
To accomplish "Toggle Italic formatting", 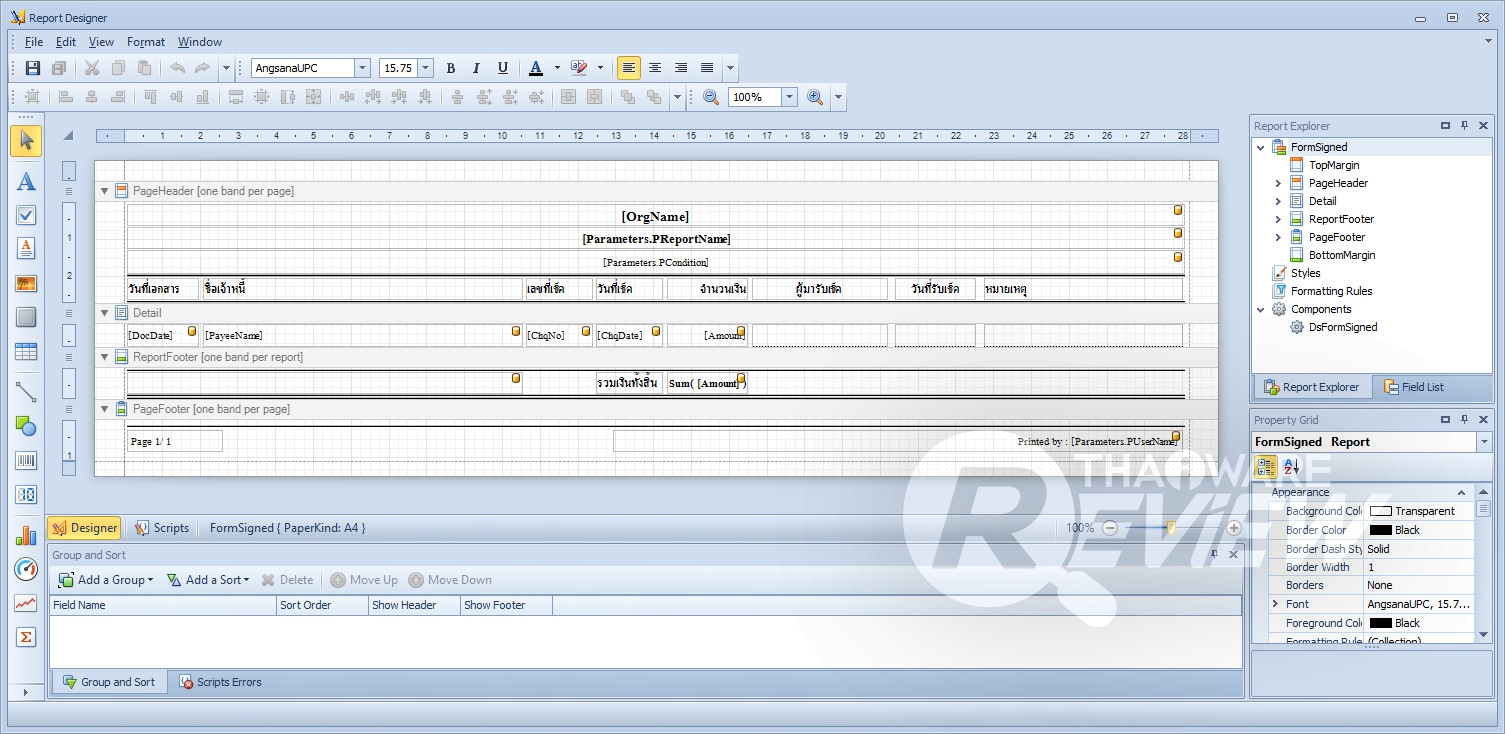I will [476, 68].
